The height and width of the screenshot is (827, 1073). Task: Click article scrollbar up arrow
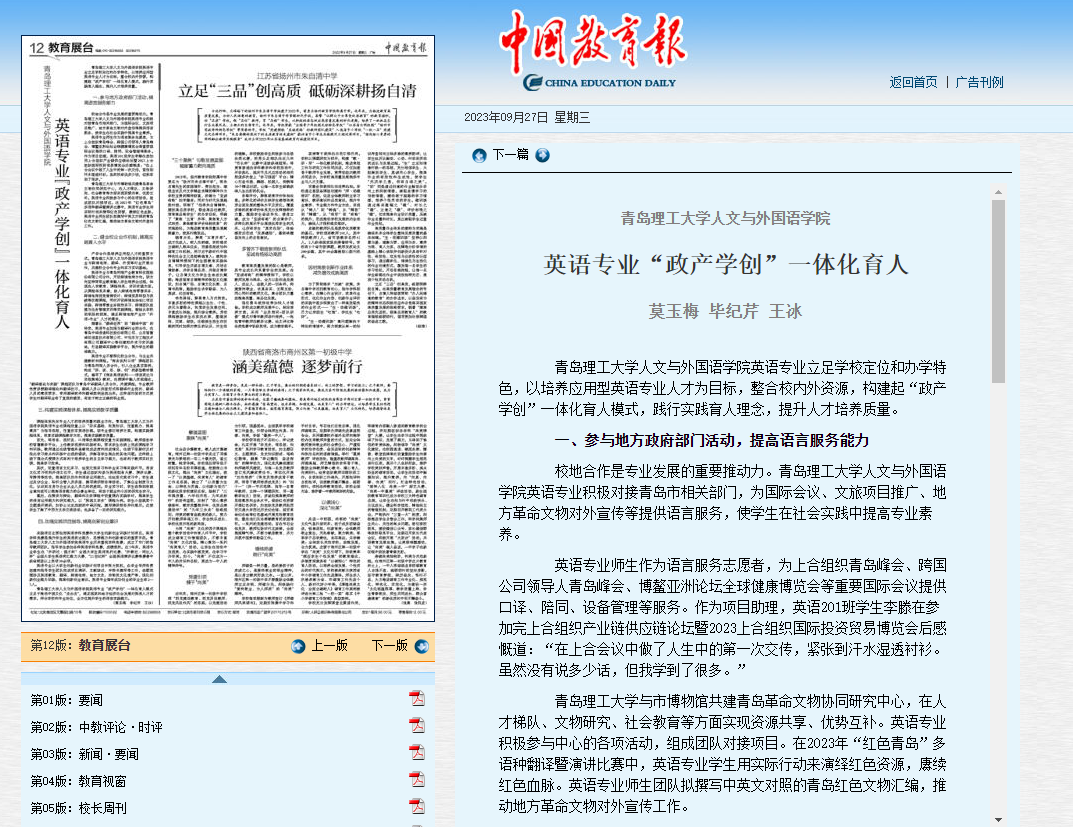pos(997,191)
